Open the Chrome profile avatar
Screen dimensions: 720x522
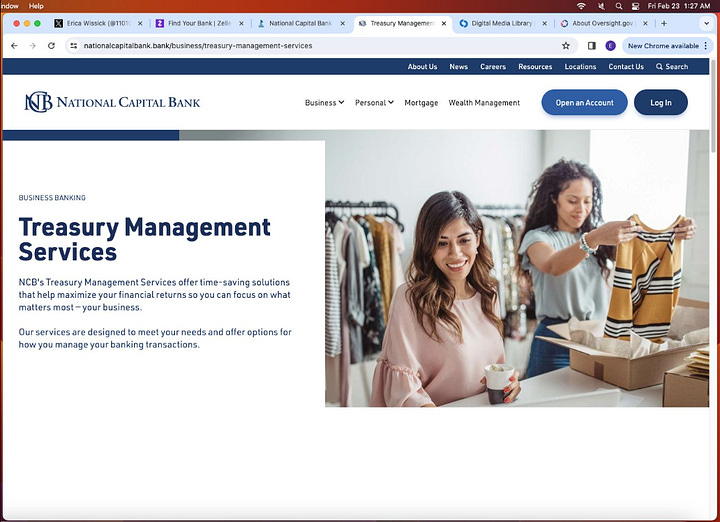tap(610, 46)
